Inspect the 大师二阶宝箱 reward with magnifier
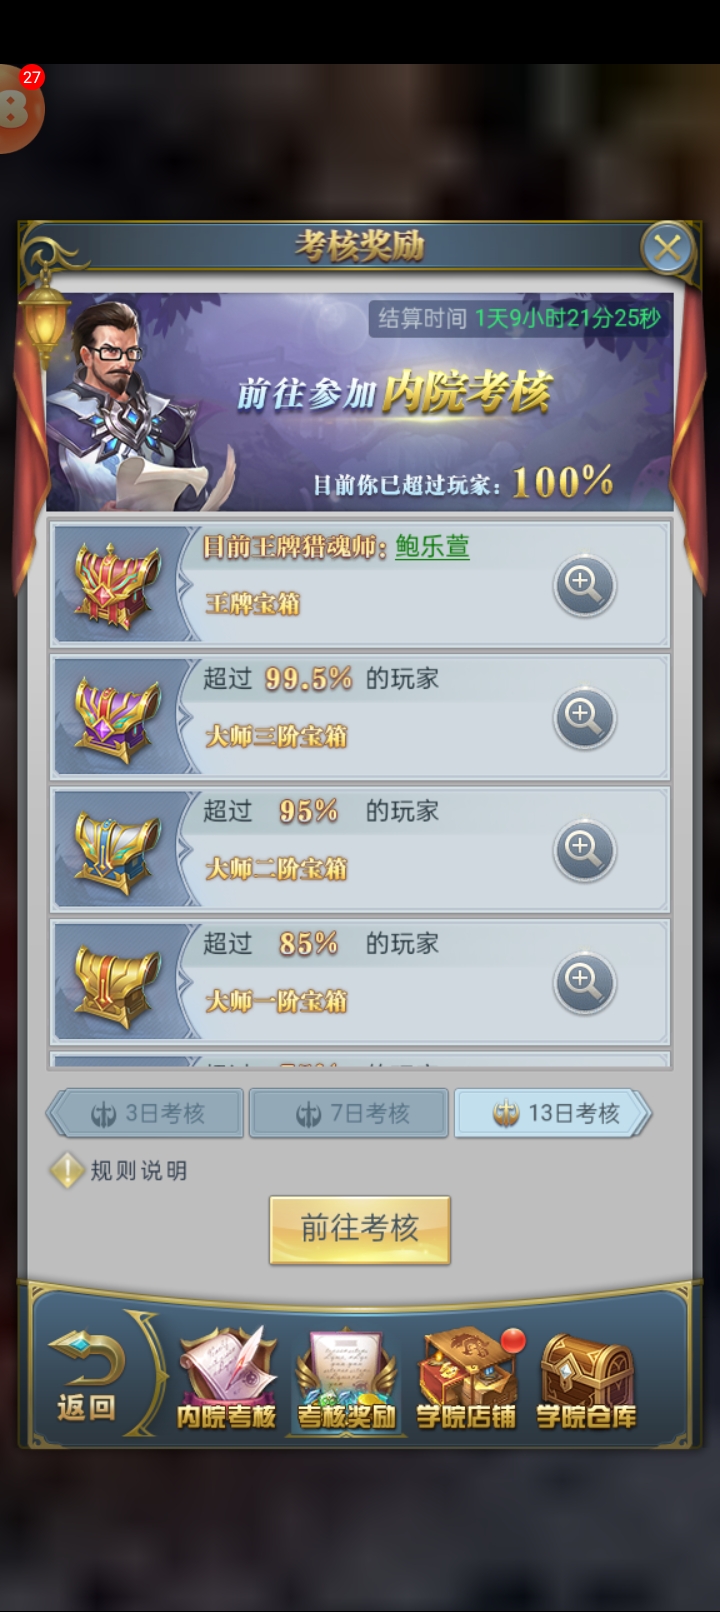720x1612 pixels. 585,850
